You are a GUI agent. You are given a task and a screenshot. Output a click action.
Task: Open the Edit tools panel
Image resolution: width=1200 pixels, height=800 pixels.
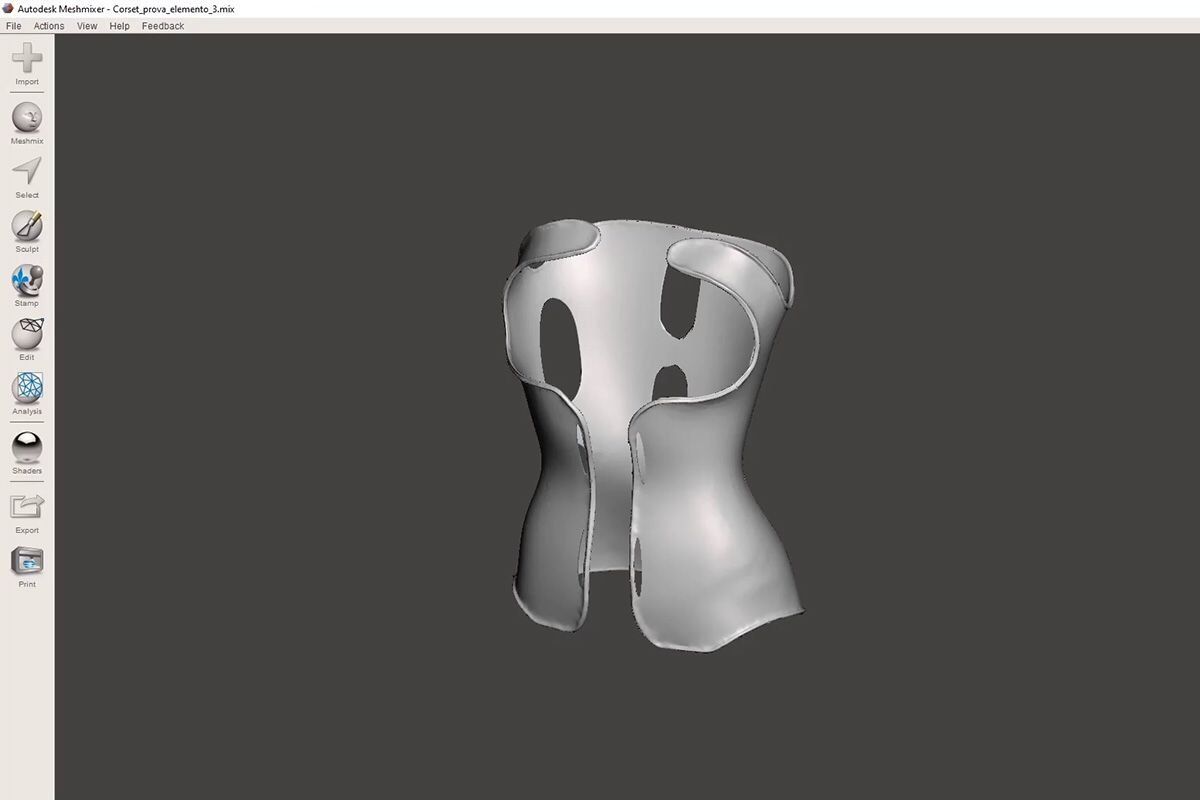[x=26, y=340]
